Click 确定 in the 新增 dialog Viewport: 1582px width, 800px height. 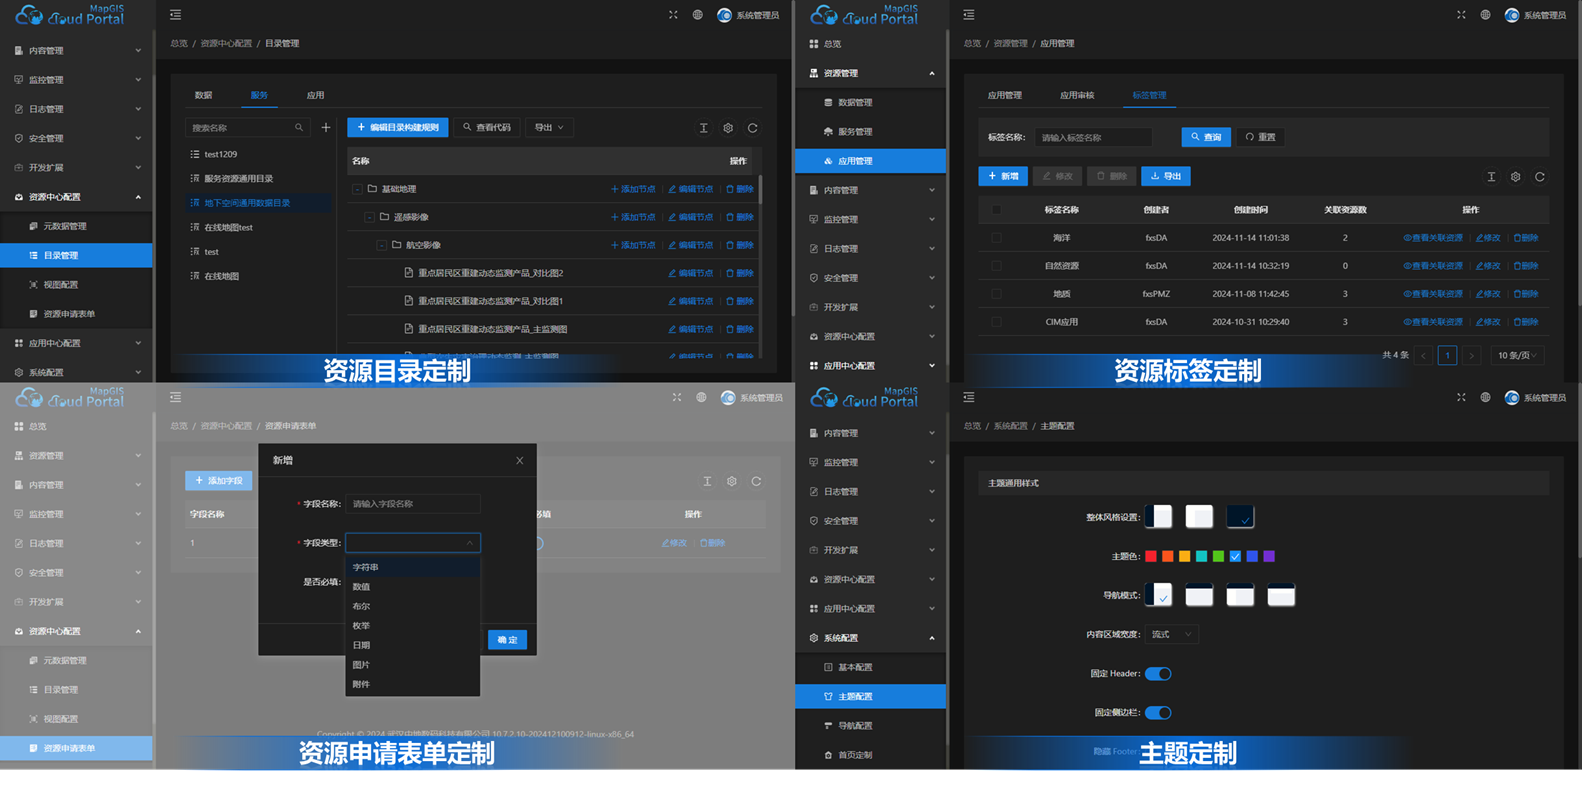tap(507, 640)
